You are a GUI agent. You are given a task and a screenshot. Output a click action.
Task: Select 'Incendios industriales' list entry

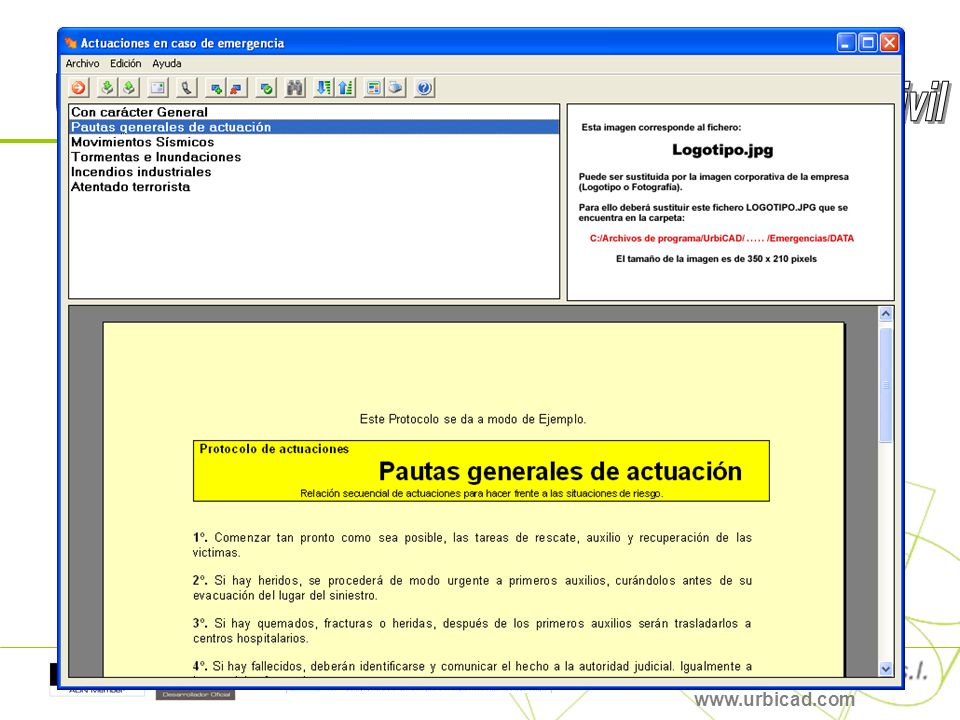pyautogui.click(x=314, y=172)
